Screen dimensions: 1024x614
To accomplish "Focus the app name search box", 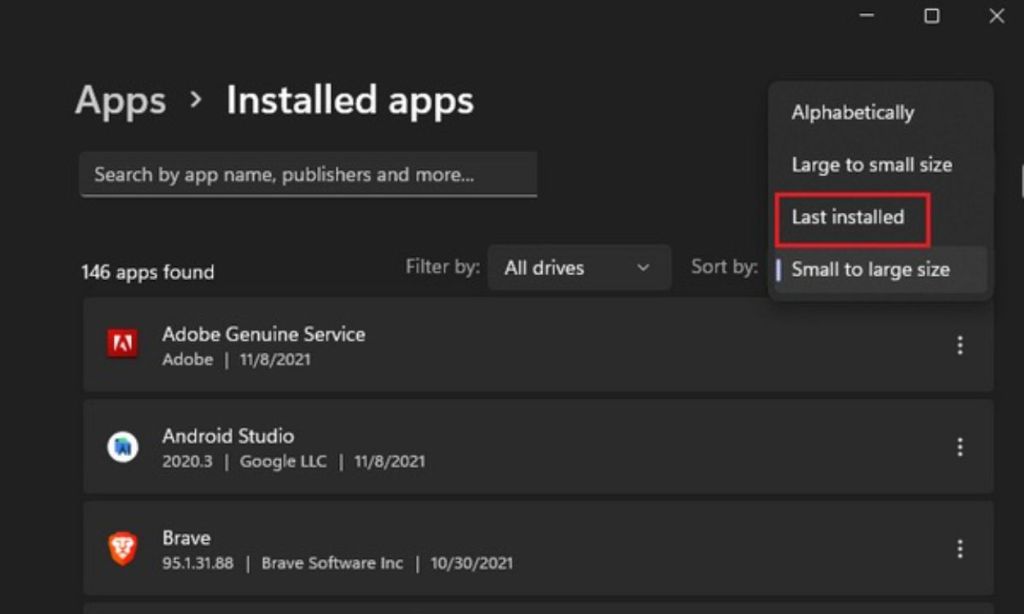I will 308,174.
